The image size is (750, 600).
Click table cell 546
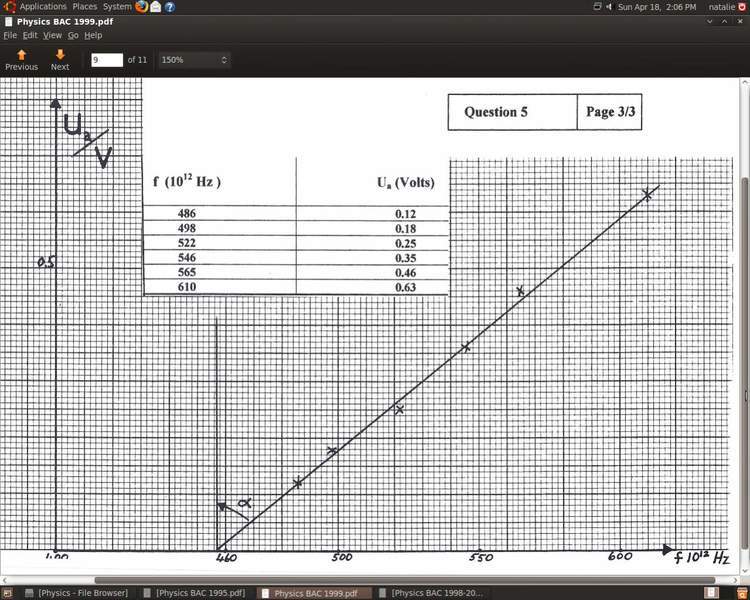(187, 257)
